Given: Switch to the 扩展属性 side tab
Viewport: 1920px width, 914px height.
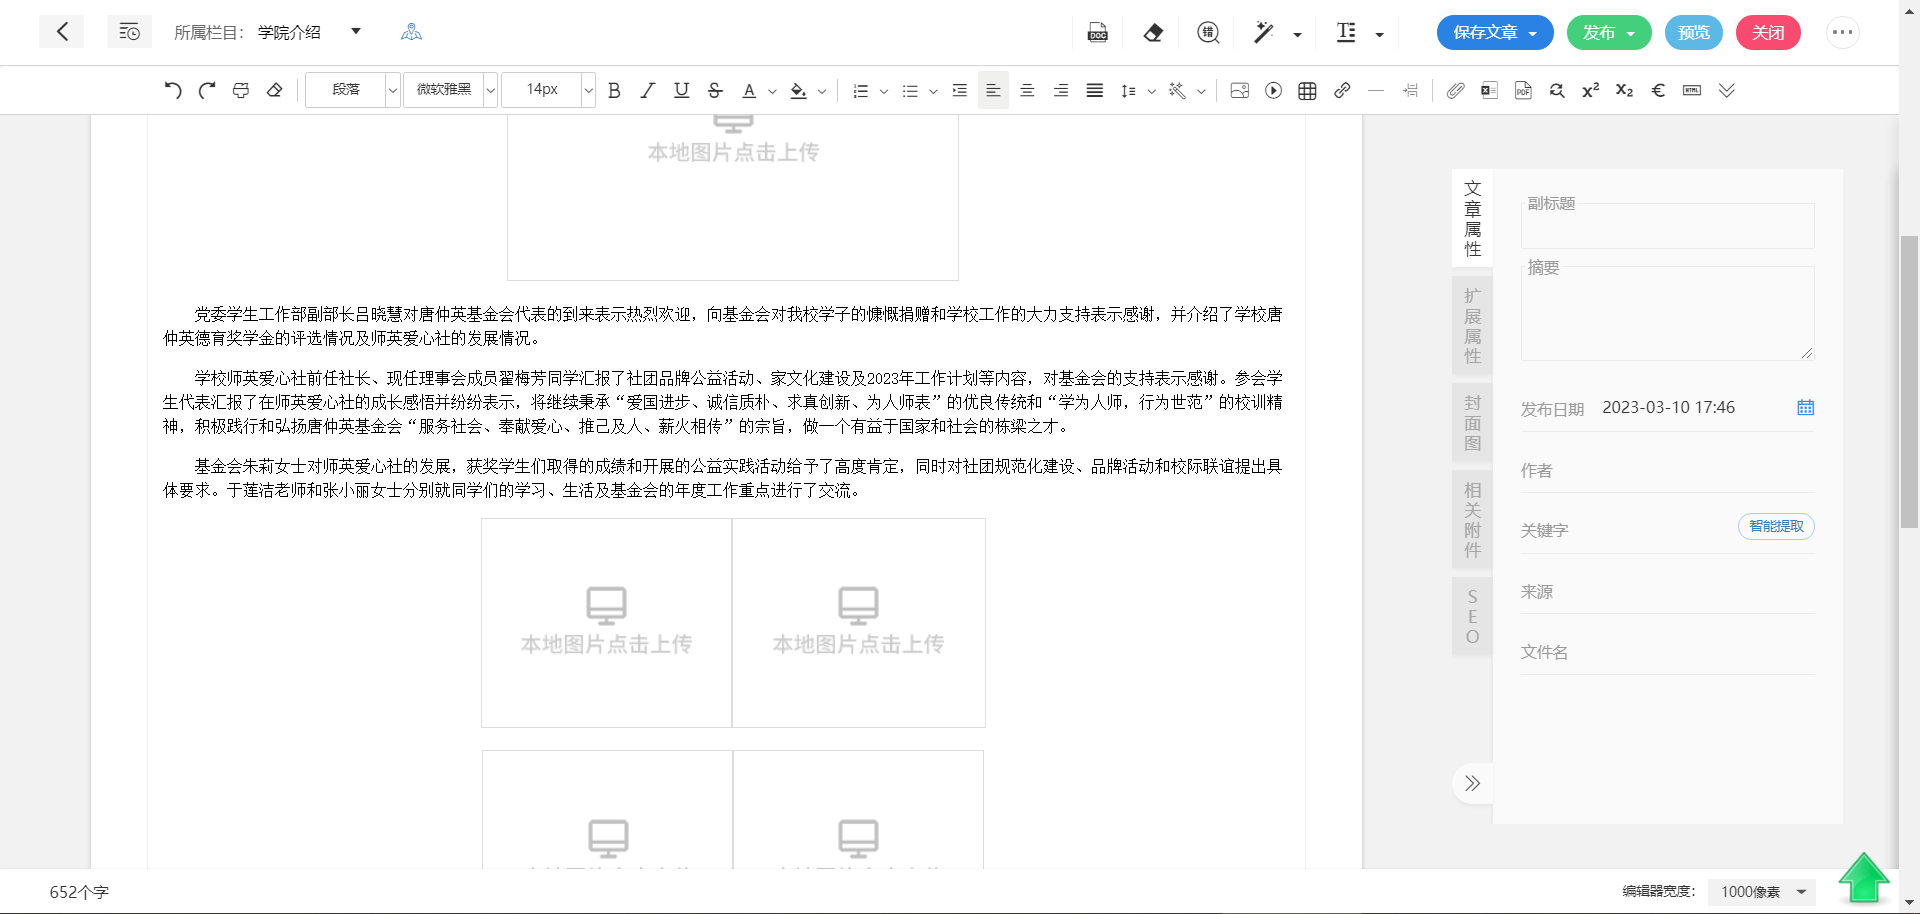Looking at the screenshot, I should tap(1472, 326).
